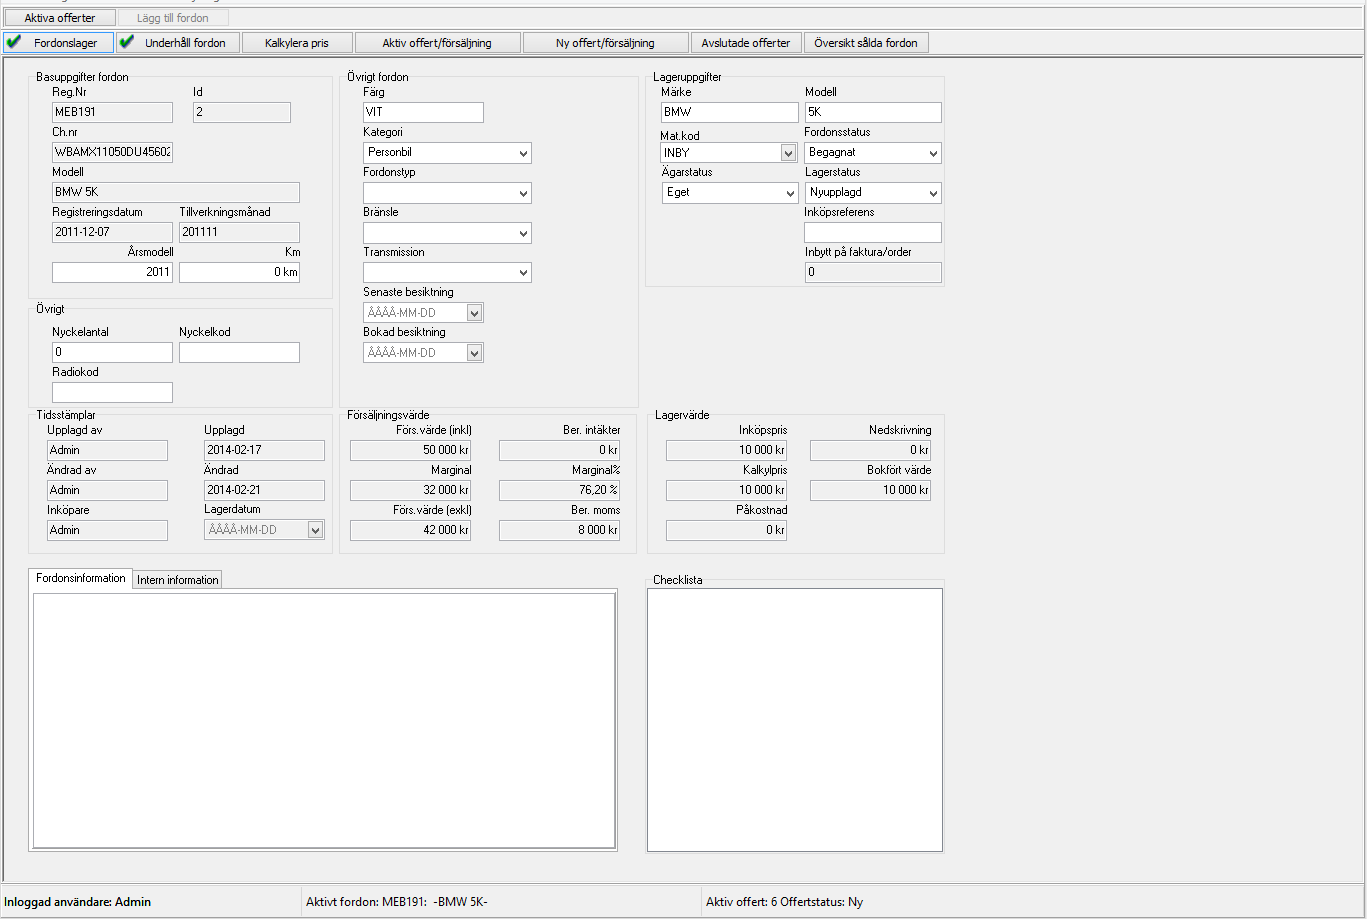Open the Lagerdatum date dropdown
1367x919 pixels.
pyautogui.click(x=316, y=530)
